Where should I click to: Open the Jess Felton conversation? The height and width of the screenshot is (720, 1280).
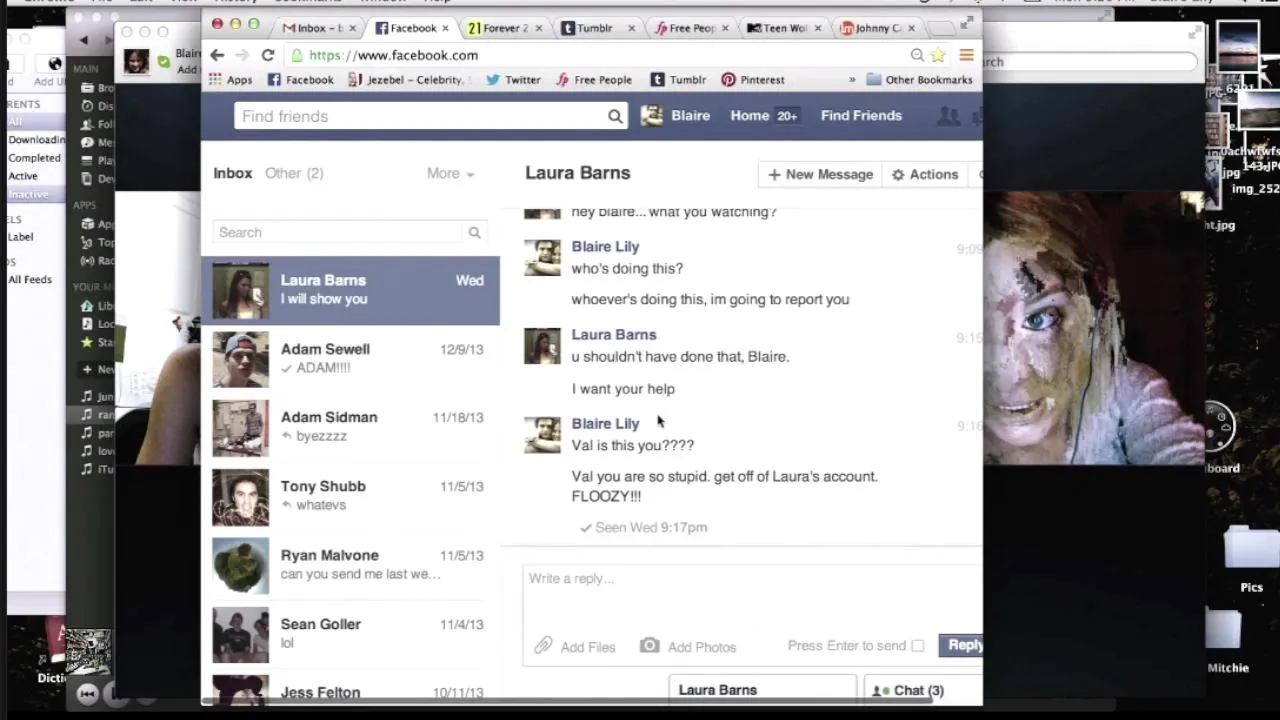click(350, 689)
